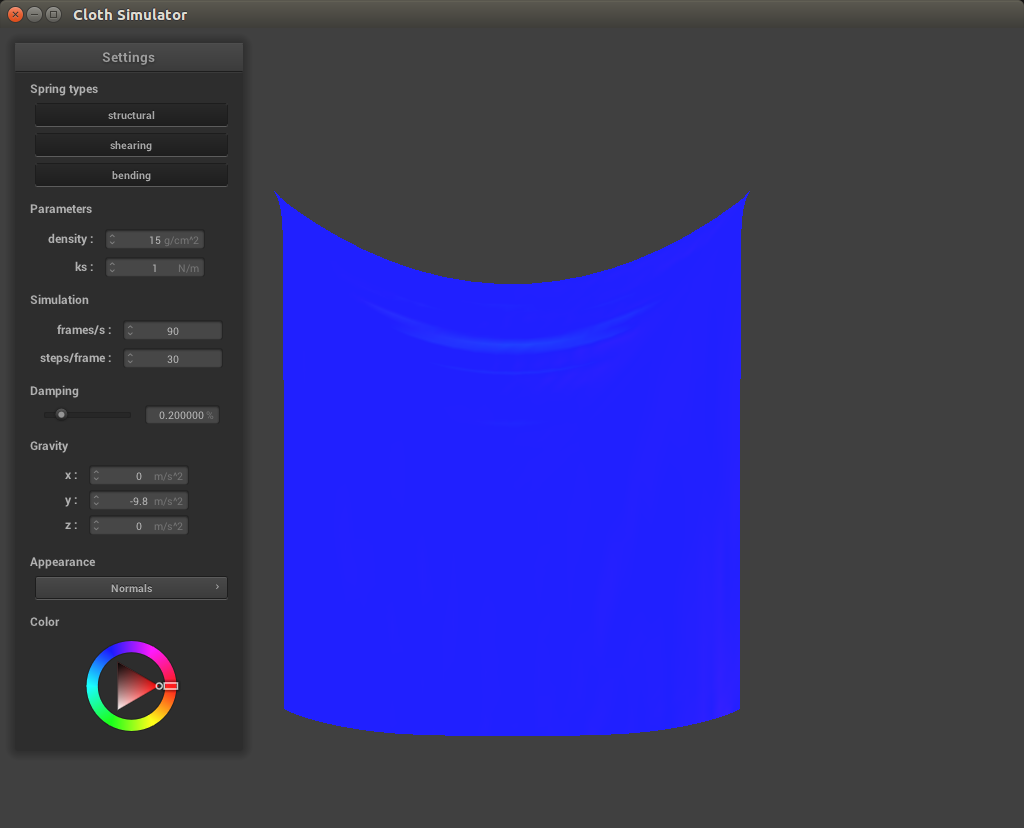
Task: Click the ks spinner arrows
Action: click(x=112, y=268)
